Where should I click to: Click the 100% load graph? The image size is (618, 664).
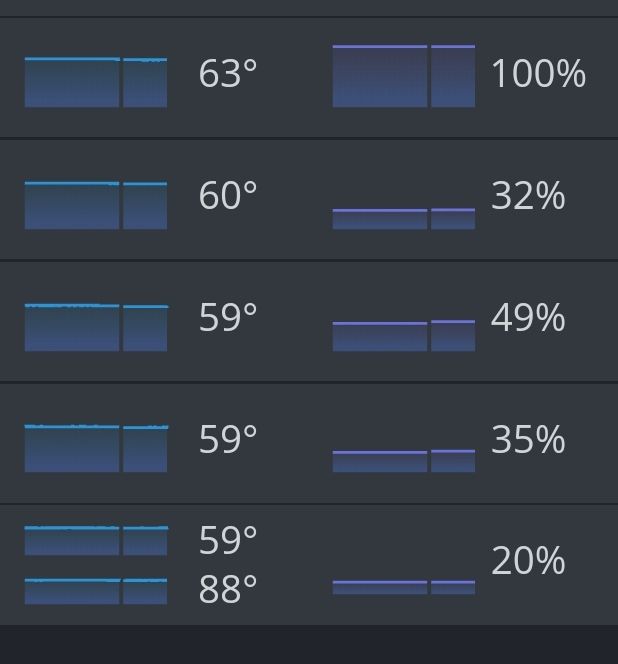click(x=404, y=76)
